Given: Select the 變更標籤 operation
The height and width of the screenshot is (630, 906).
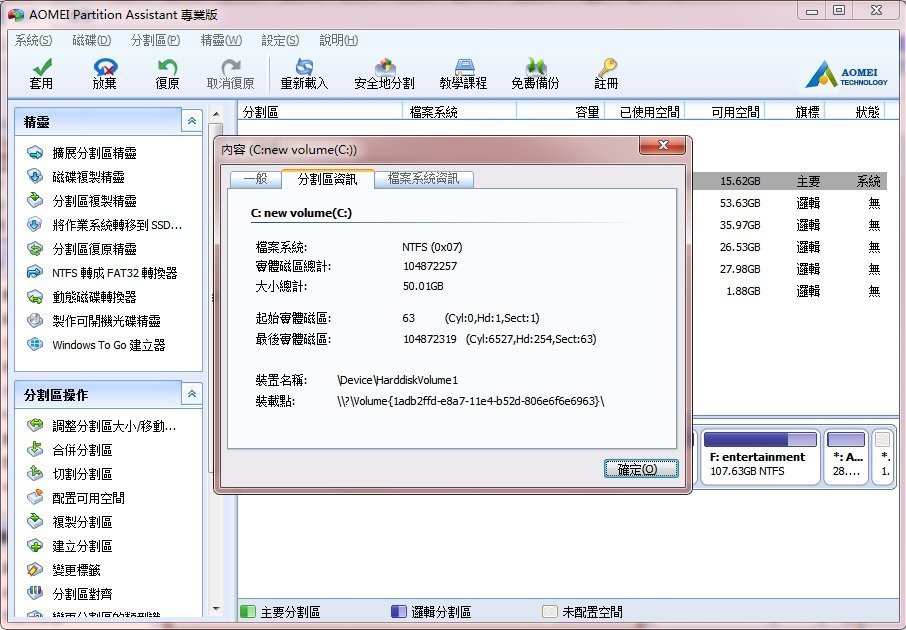Looking at the screenshot, I should tap(76, 570).
